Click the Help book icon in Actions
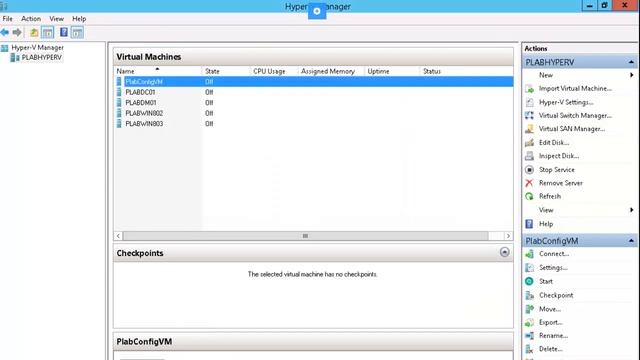 coord(529,224)
